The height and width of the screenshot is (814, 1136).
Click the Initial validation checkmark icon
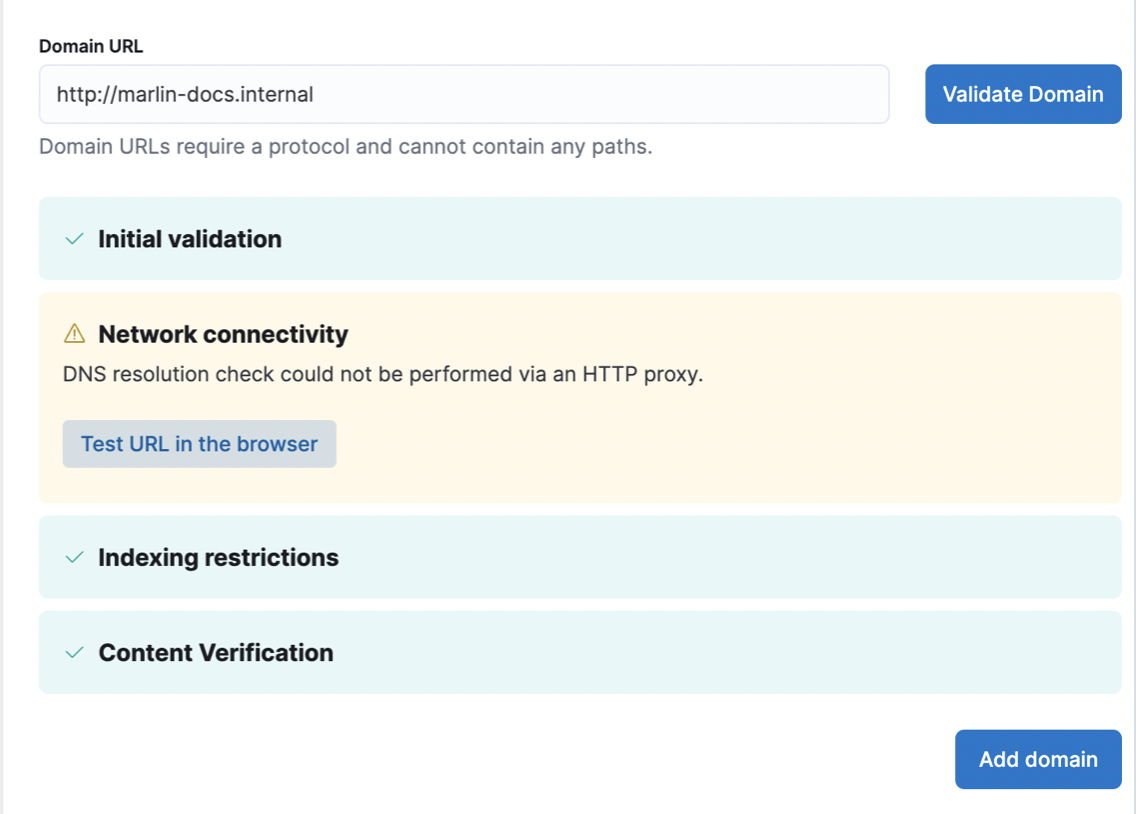pos(73,239)
